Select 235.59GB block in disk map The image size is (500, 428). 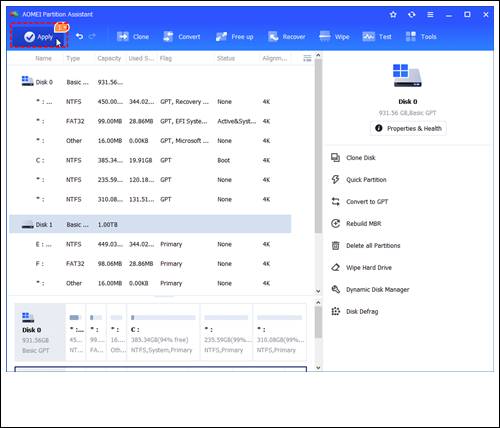tap(226, 332)
